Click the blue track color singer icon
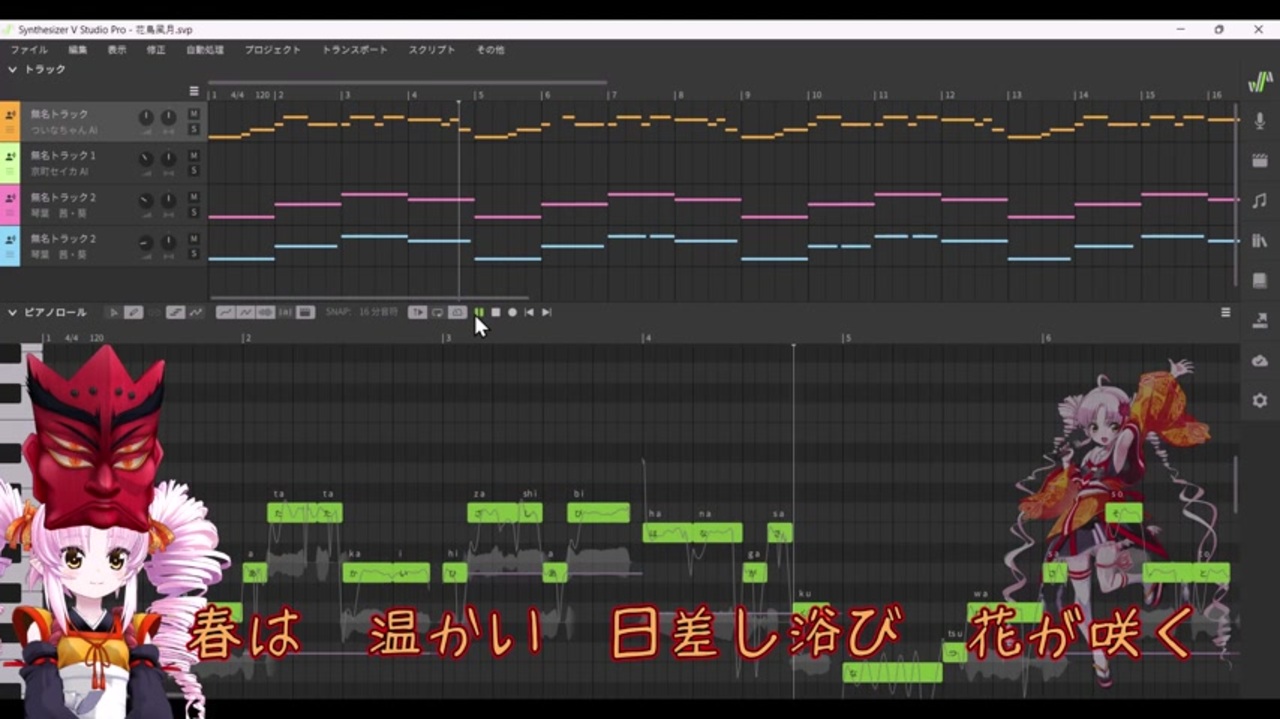The width and height of the screenshot is (1280, 719). 10,240
